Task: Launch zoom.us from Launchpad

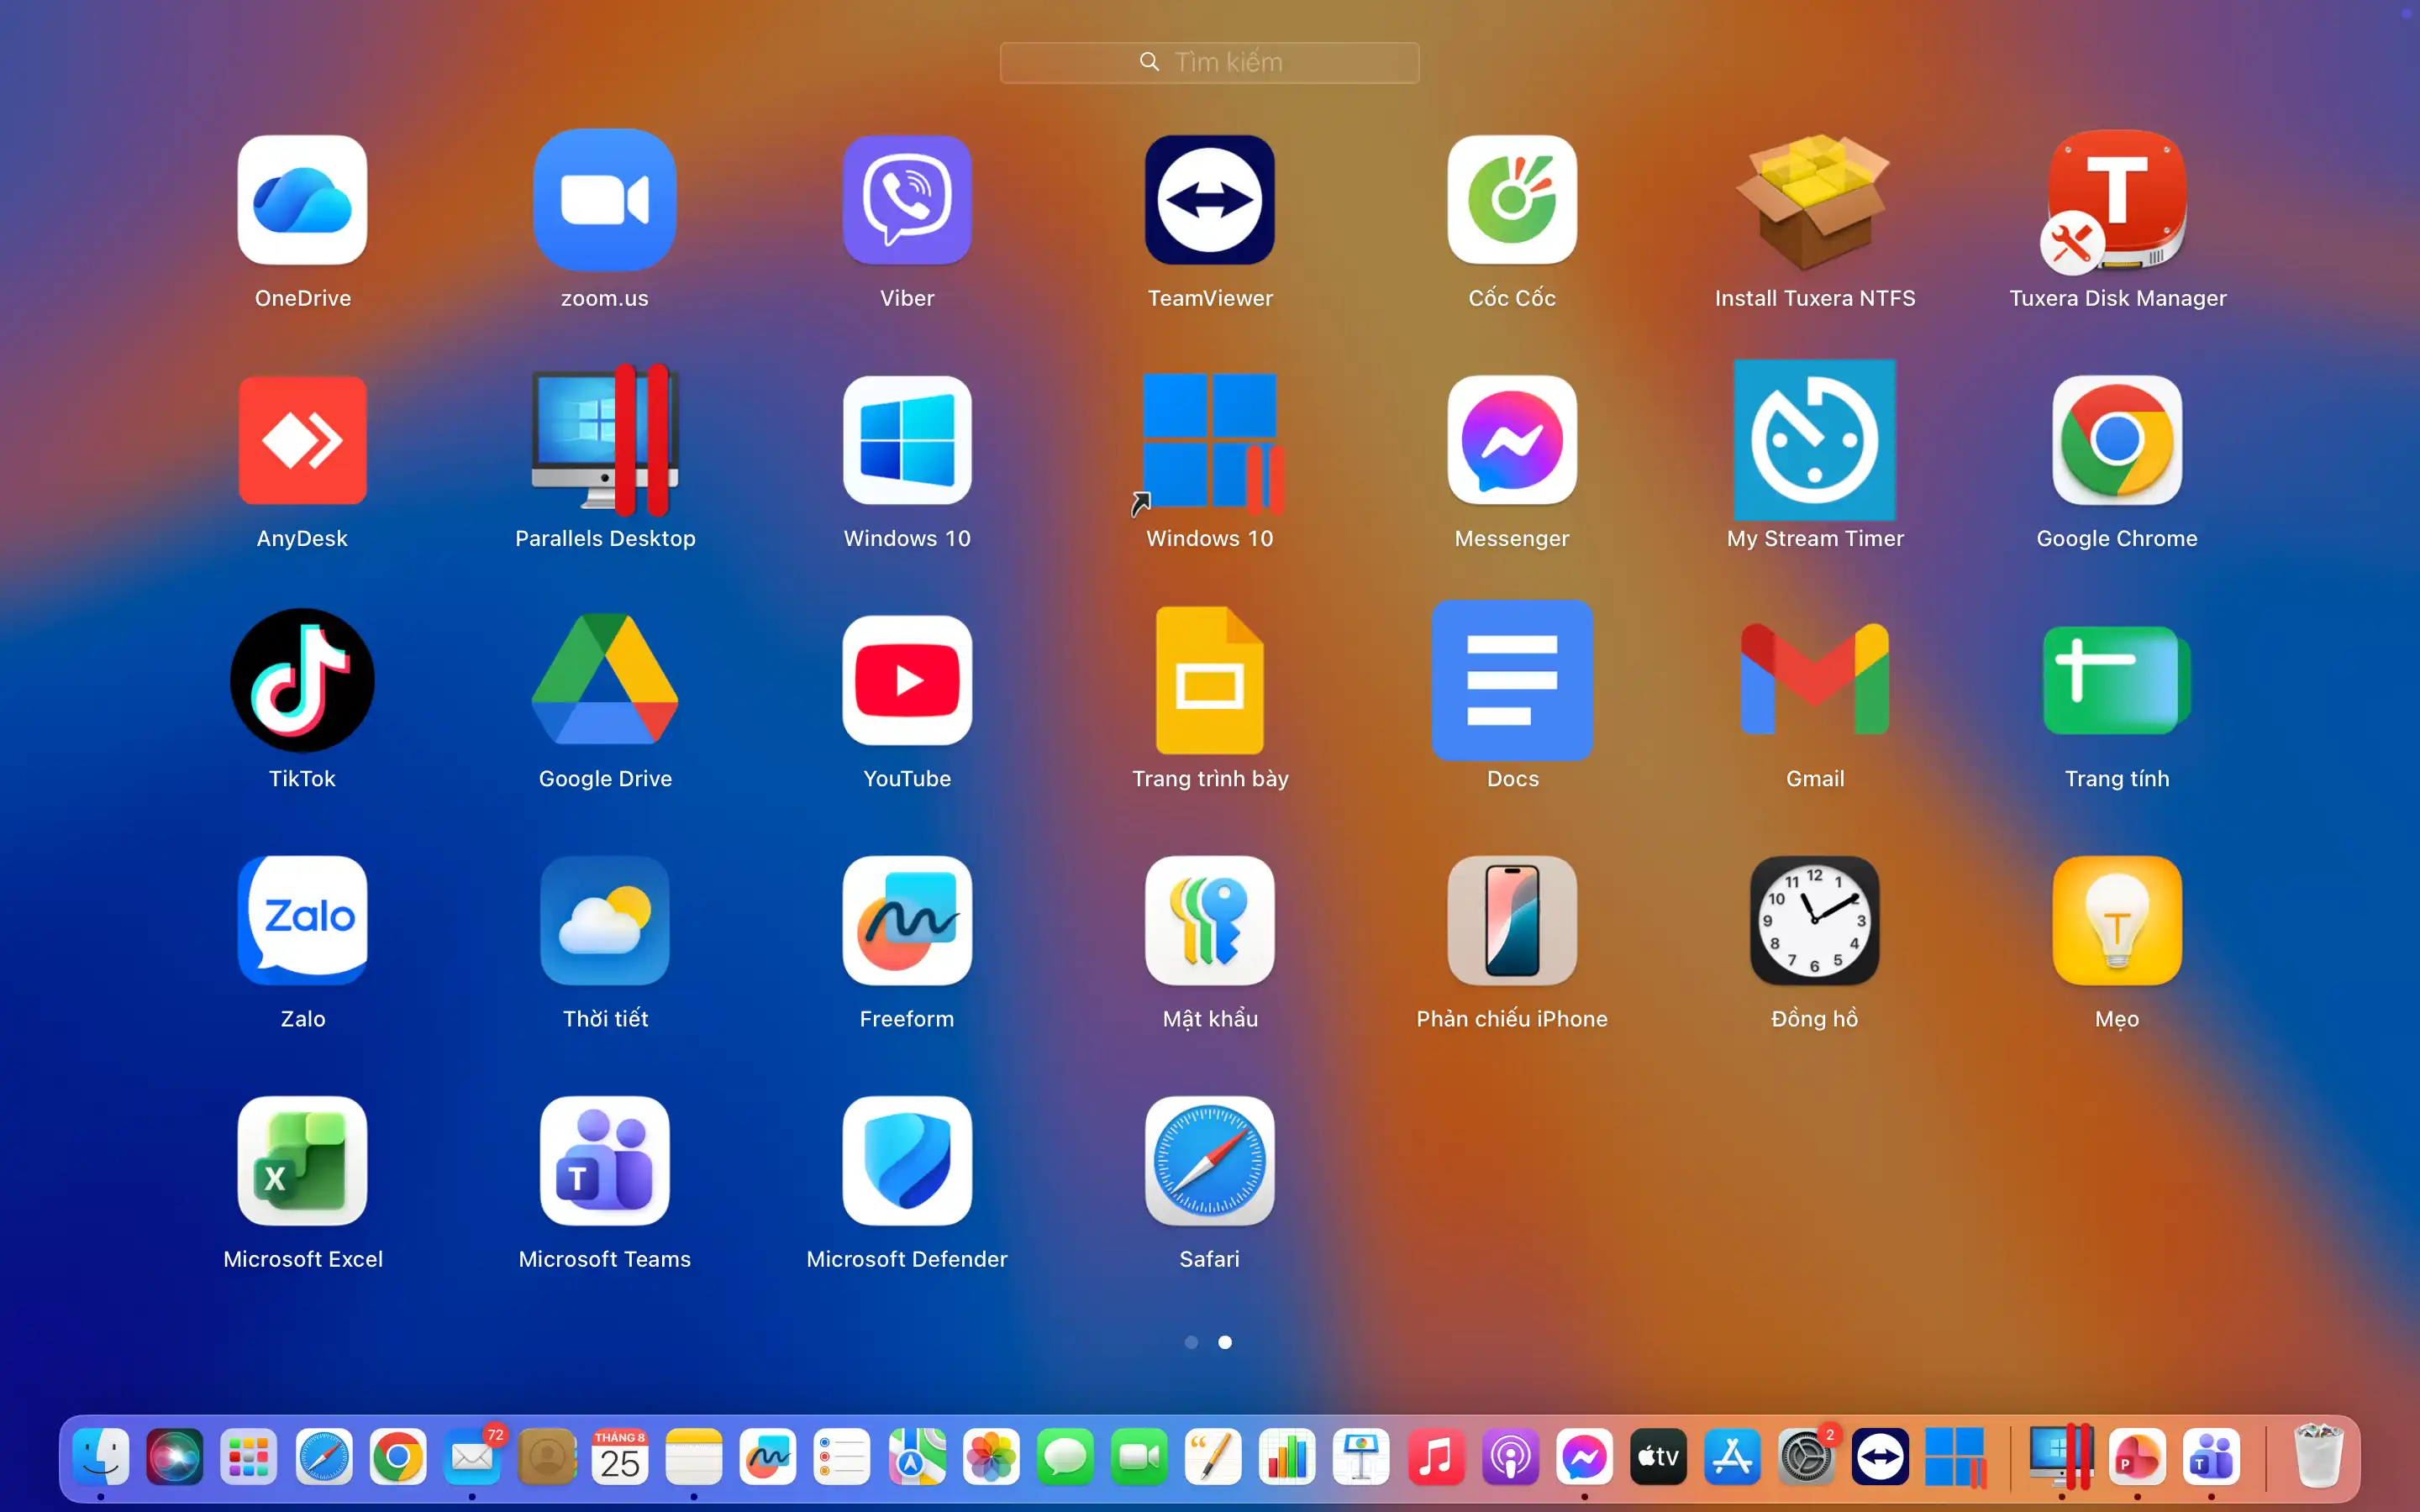Action: coord(605,200)
